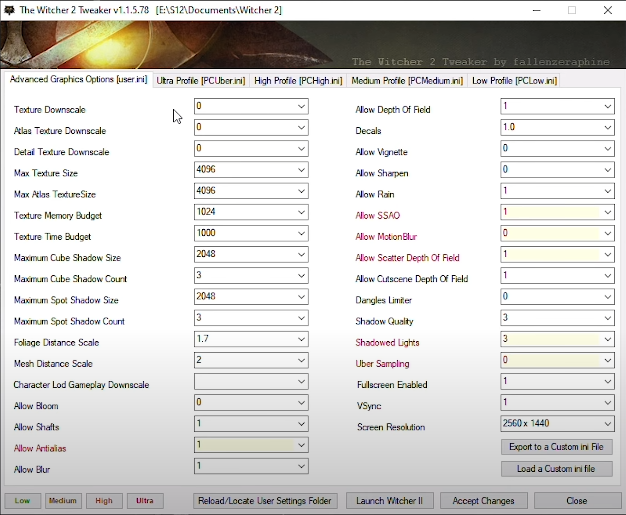626x515 pixels.
Task: Click Export to a Custom ini File
Action: click(557, 447)
